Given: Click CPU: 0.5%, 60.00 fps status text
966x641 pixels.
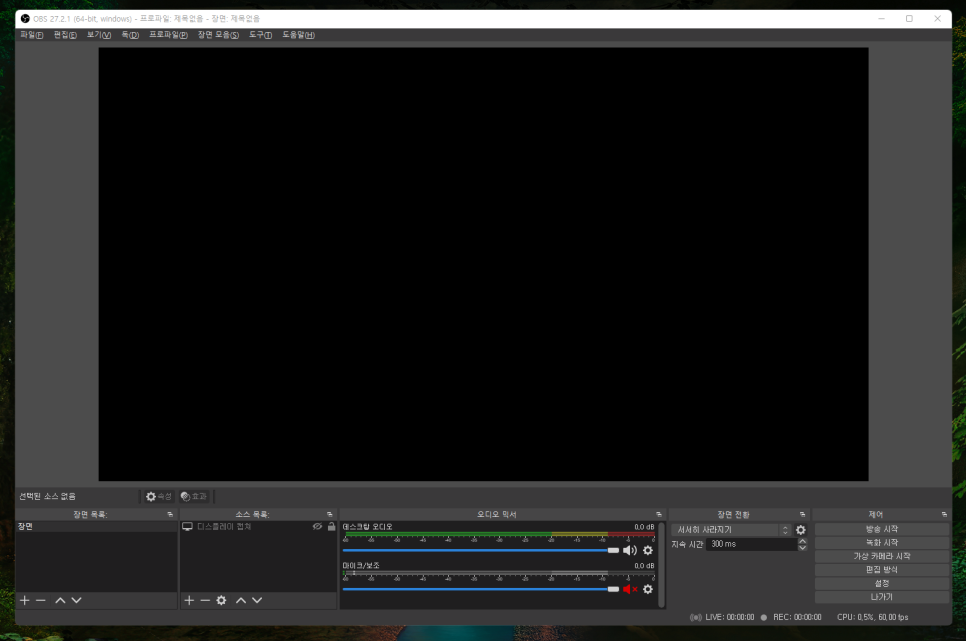Looking at the screenshot, I should [x=872, y=617].
